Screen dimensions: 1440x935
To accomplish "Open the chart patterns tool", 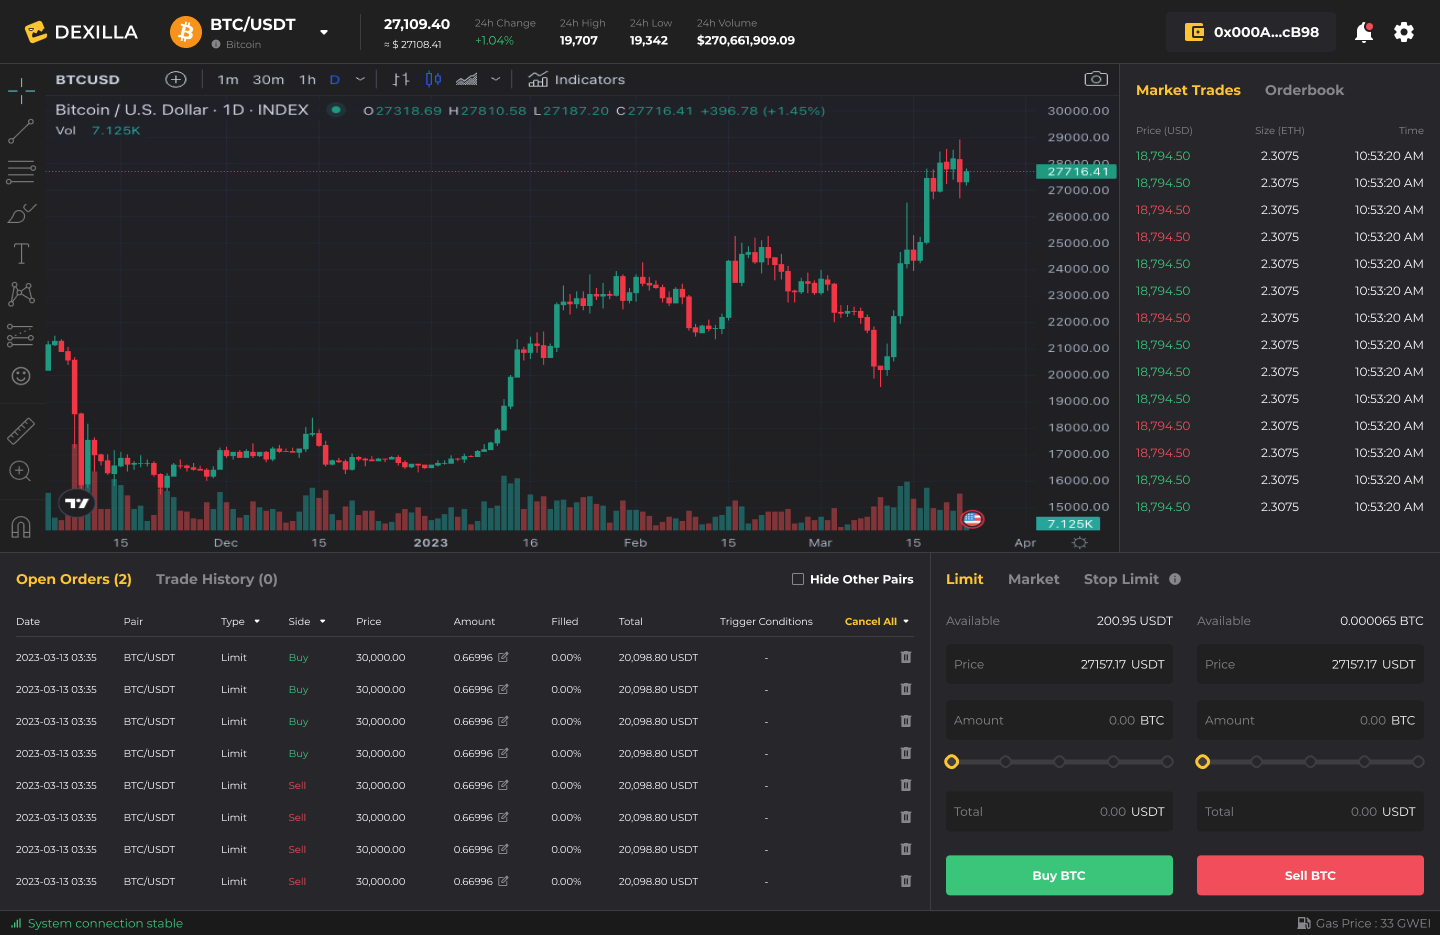I will coord(21,293).
